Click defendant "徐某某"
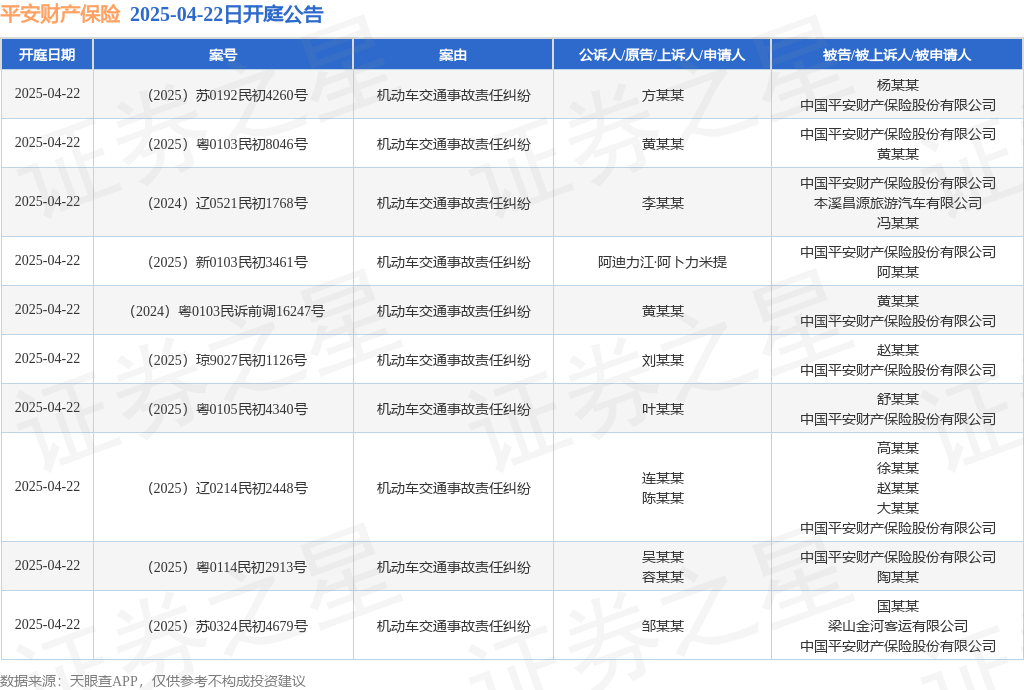The image size is (1024, 690). coord(898,469)
